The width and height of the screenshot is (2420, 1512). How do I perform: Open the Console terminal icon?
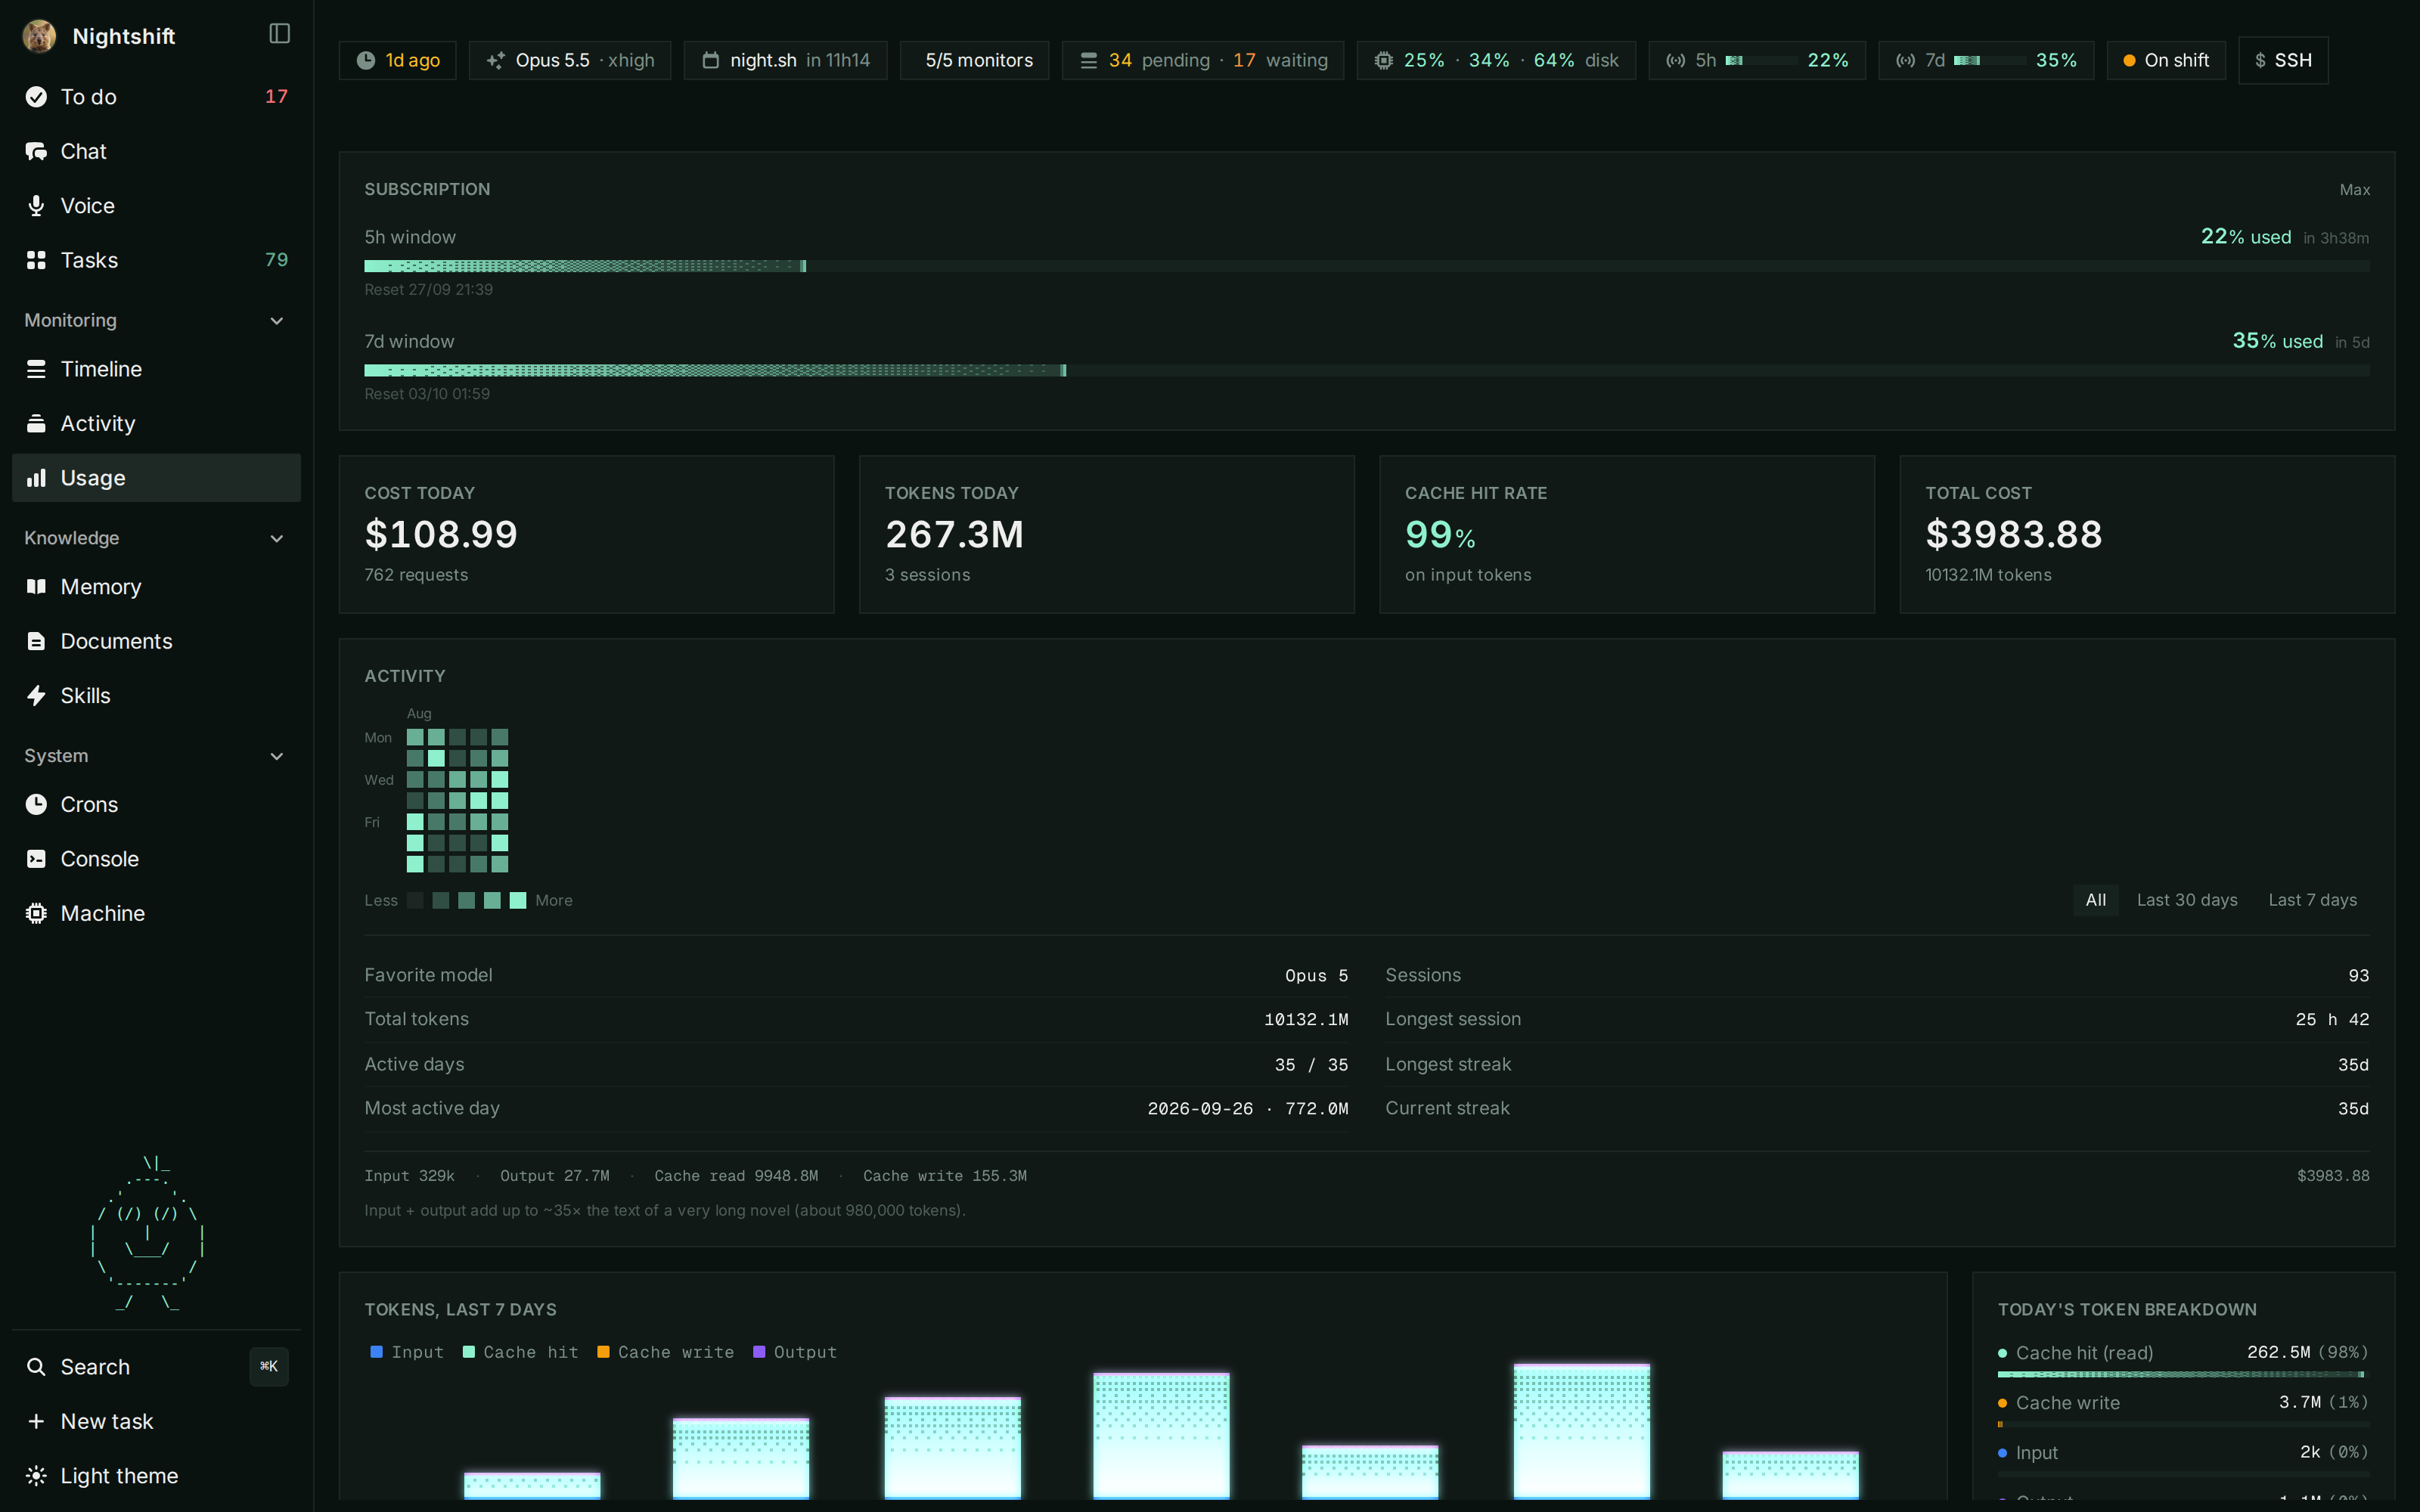pos(36,859)
